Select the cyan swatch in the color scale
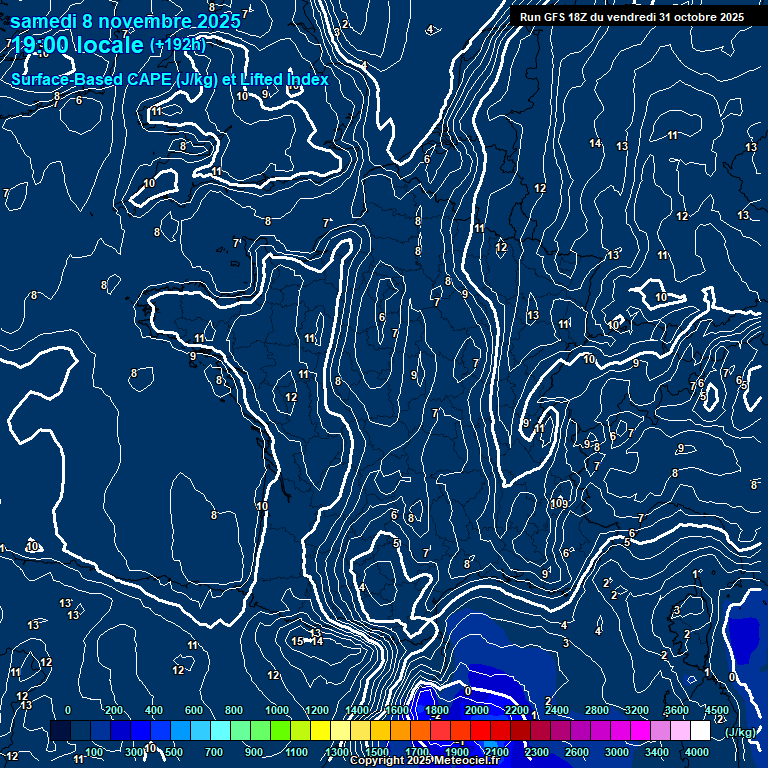 tap(220, 730)
